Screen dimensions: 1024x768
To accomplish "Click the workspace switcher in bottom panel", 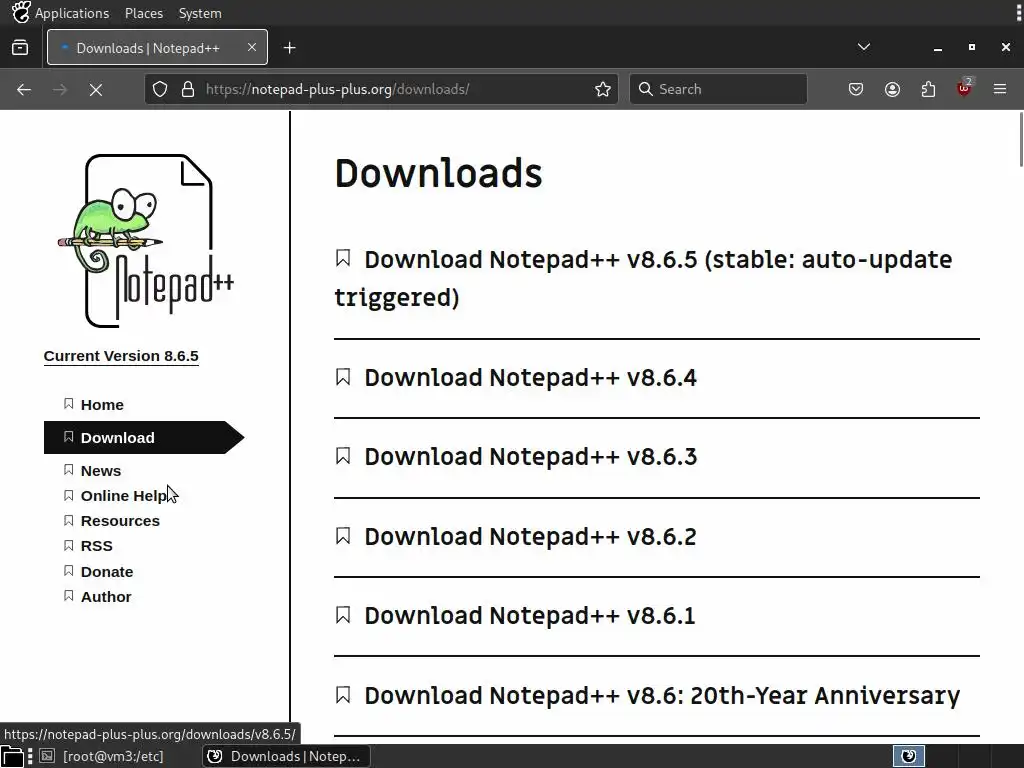I will [x=908, y=756].
